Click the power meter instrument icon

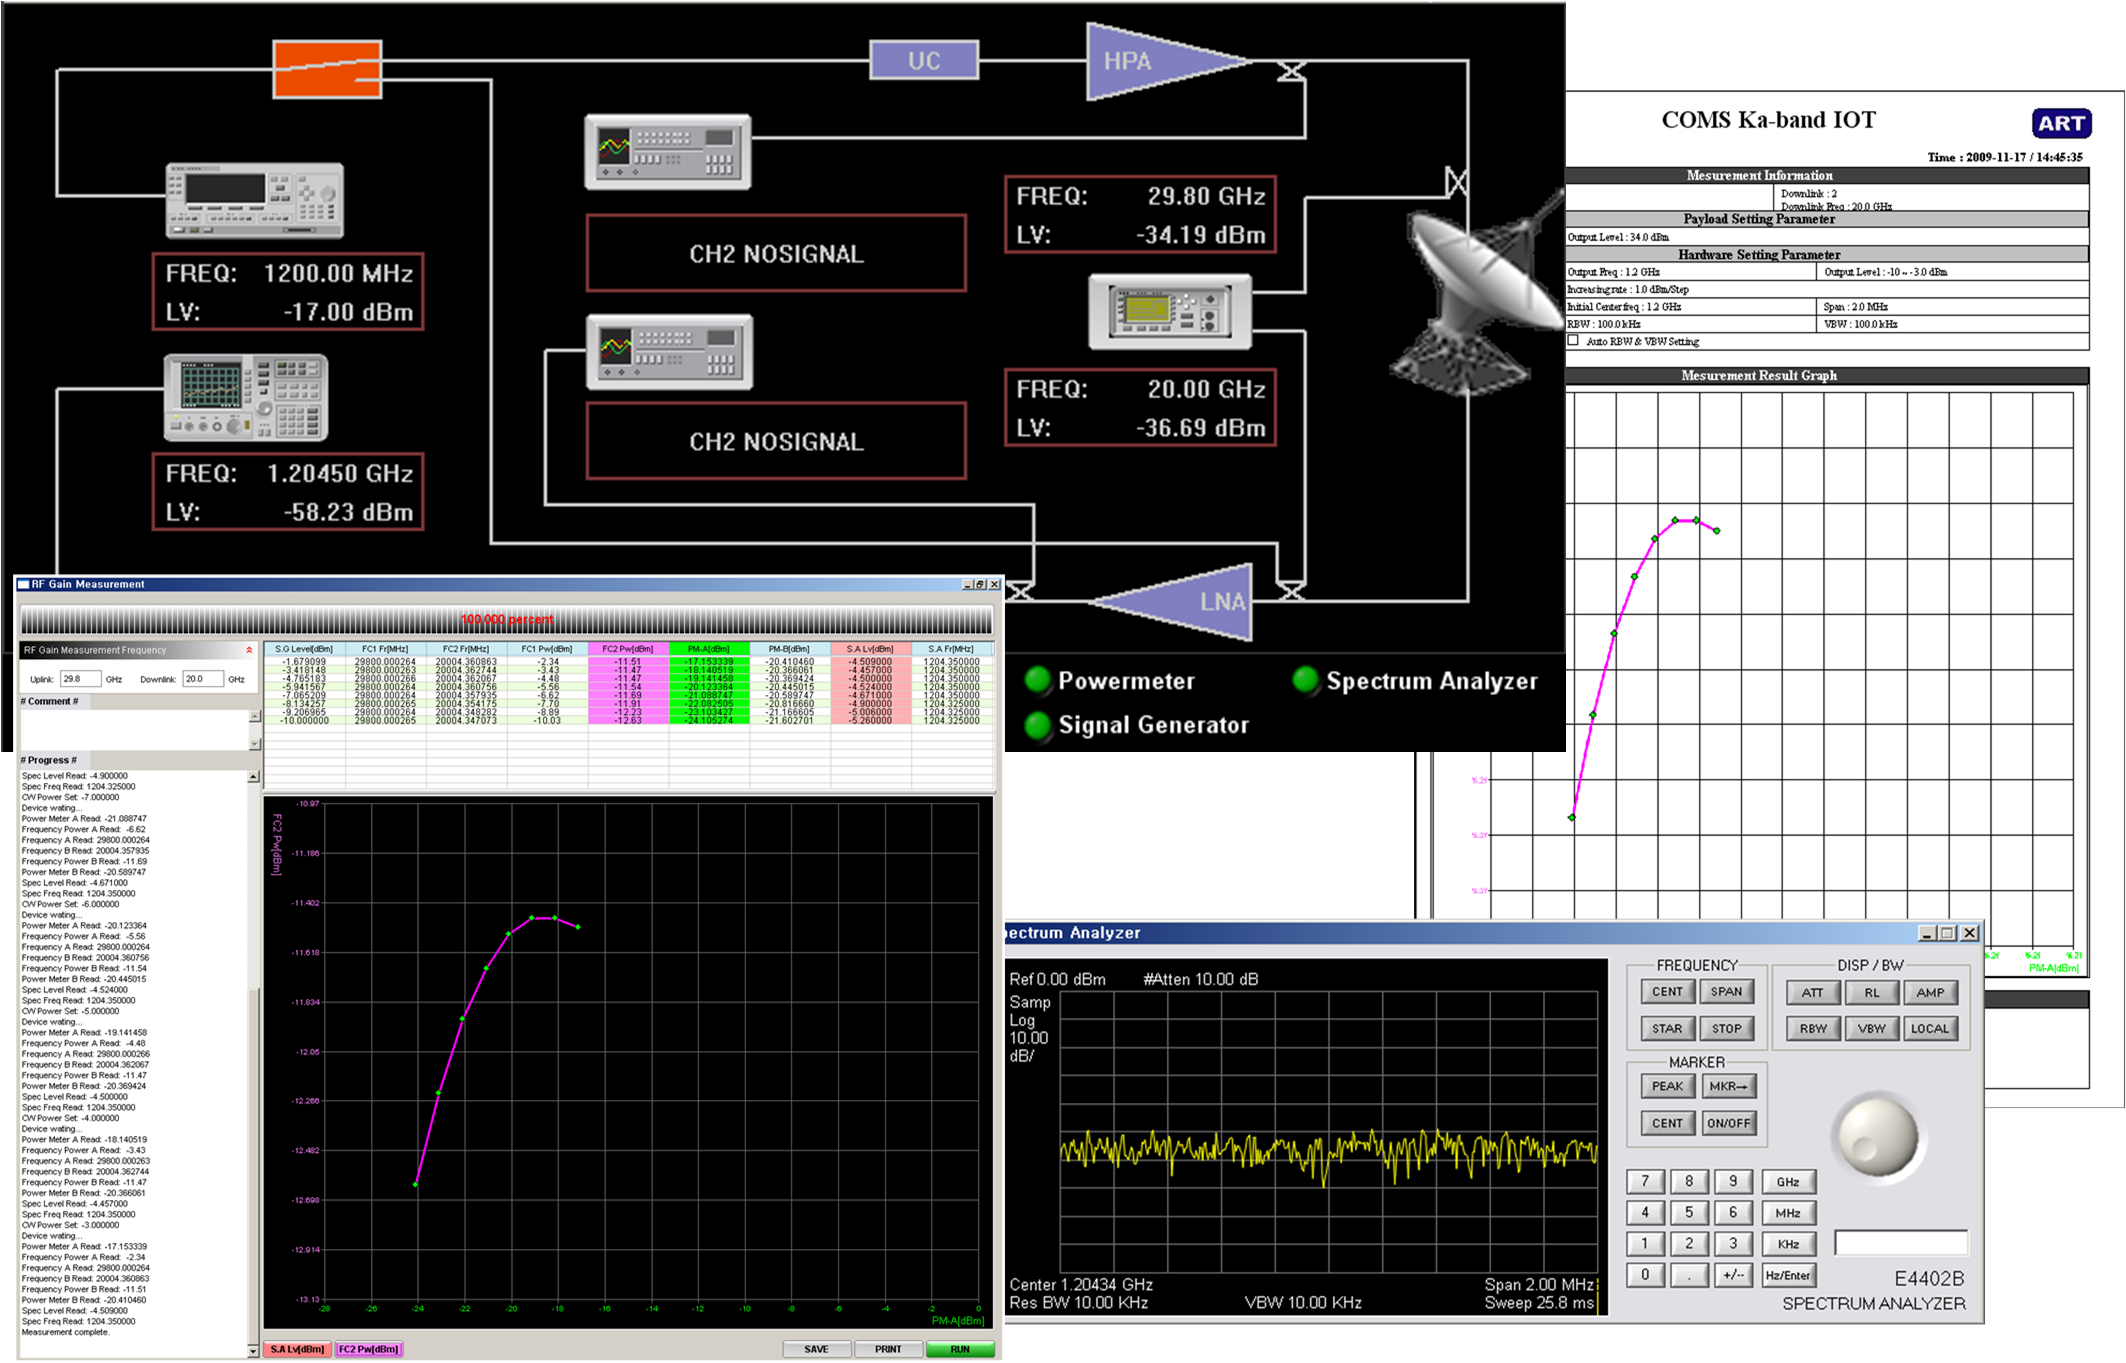click(1169, 311)
